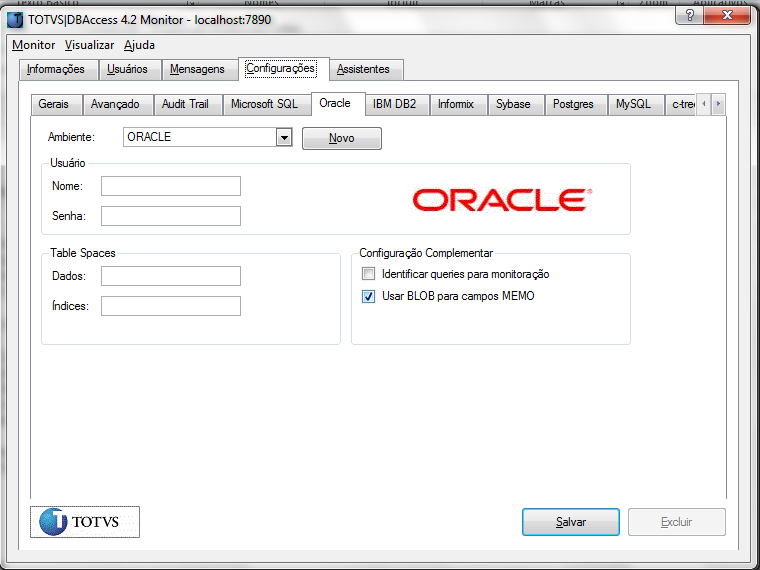The width and height of the screenshot is (760, 570).
Task: Open the Informix tab
Action: 458,104
